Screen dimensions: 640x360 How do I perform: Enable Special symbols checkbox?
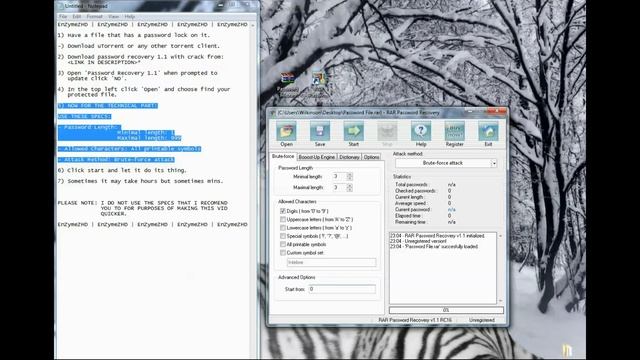tap(282, 236)
